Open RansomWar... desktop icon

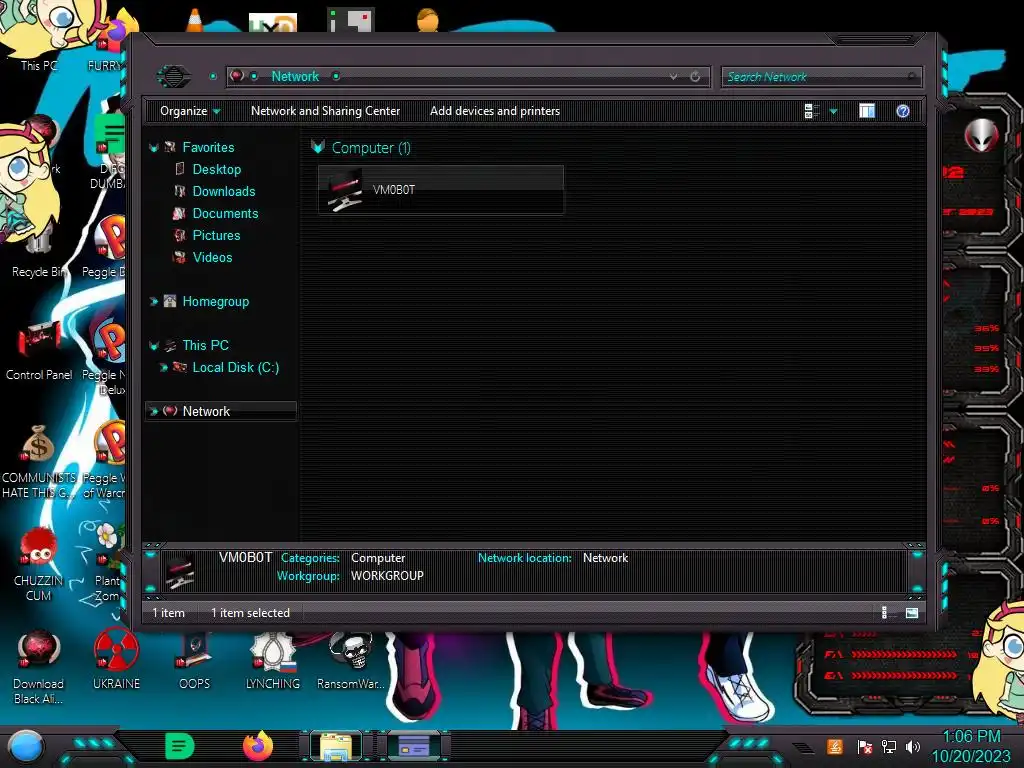click(x=351, y=662)
